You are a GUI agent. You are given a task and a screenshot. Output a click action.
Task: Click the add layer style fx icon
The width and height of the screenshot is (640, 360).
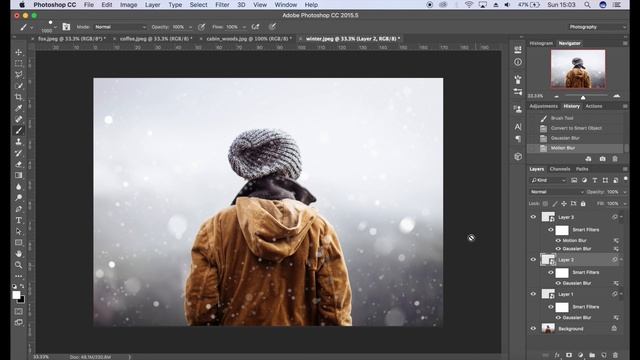(557, 355)
